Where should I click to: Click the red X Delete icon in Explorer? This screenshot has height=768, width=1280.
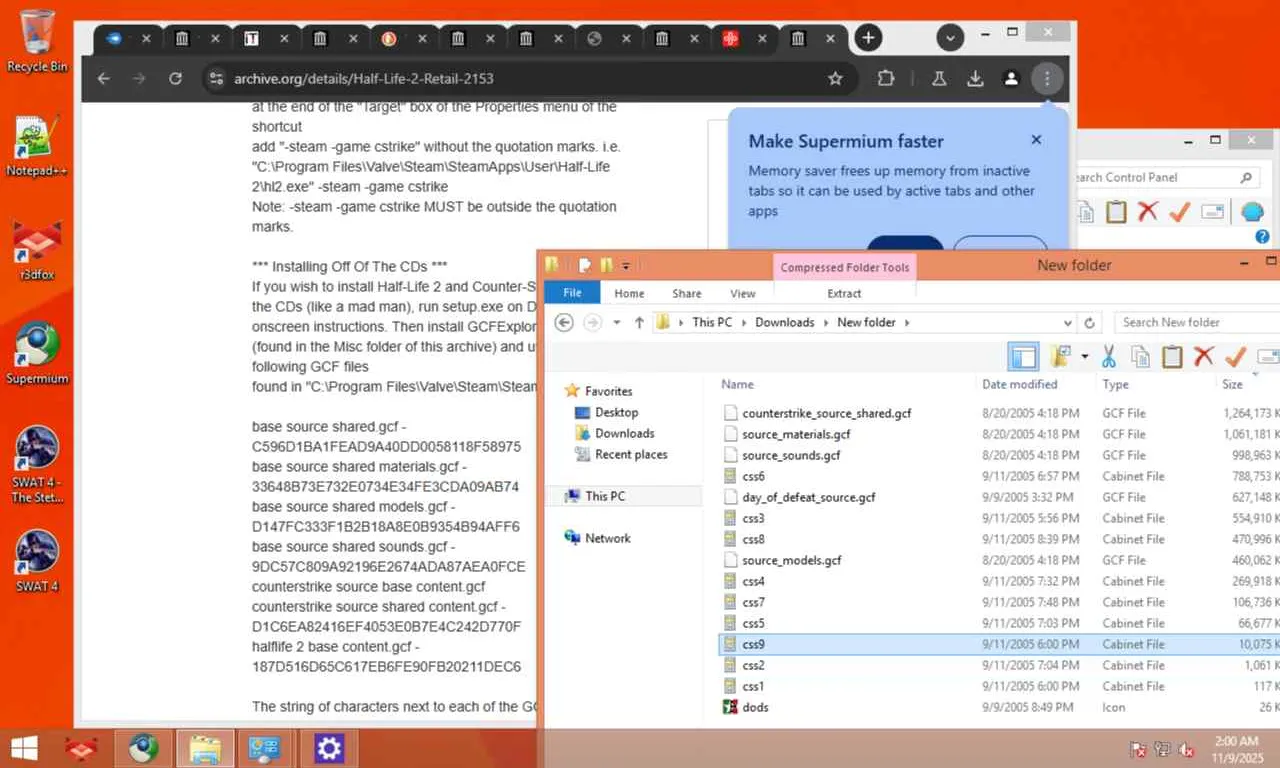point(1204,356)
